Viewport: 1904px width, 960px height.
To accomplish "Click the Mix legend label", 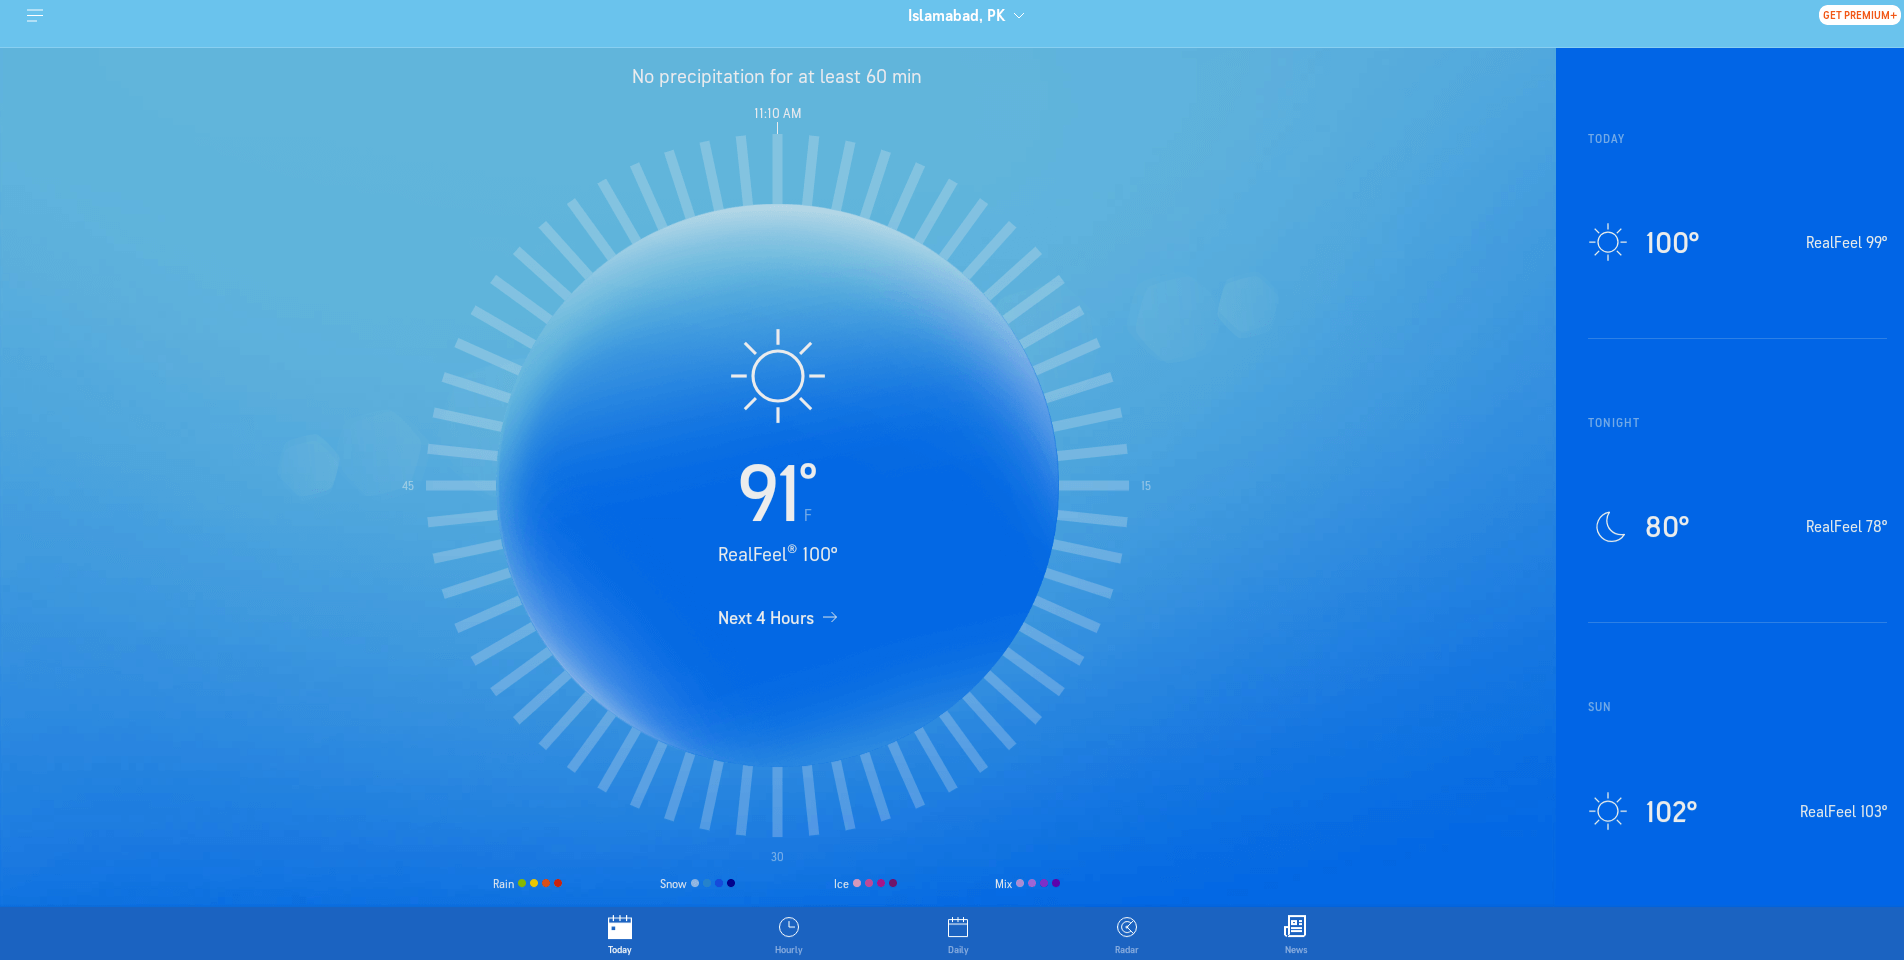I will click(x=1003, y=884).
